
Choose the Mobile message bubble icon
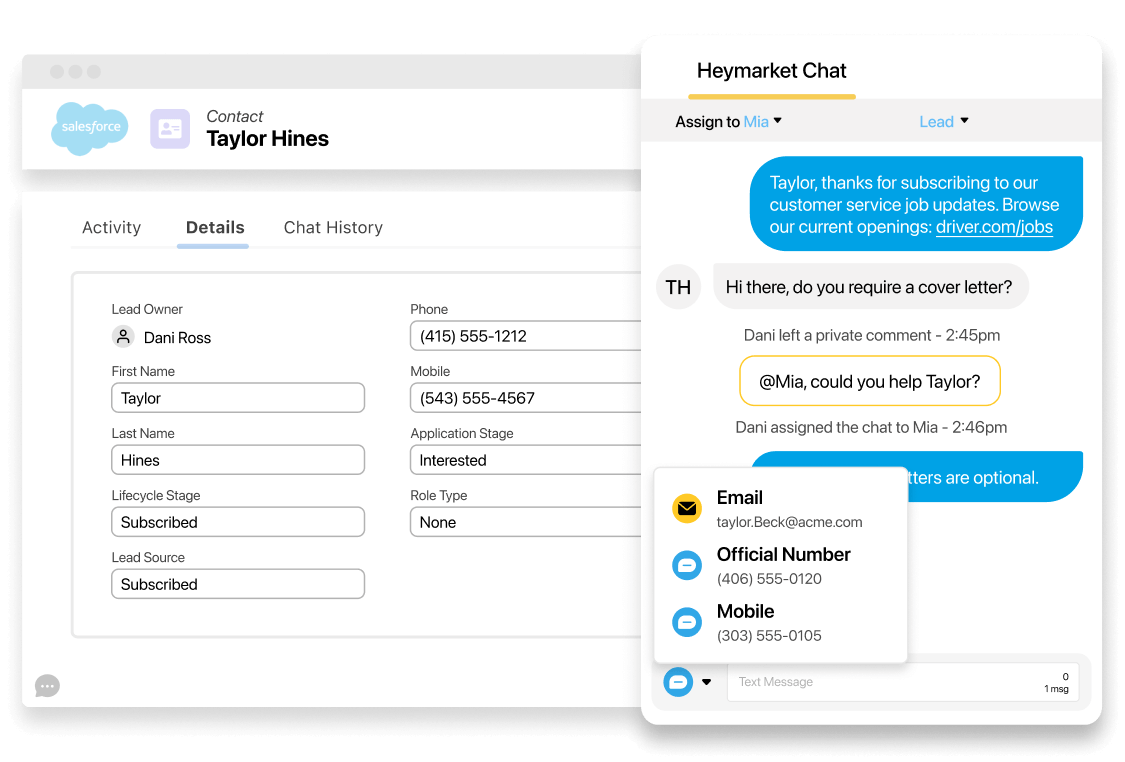coord(686,622)
